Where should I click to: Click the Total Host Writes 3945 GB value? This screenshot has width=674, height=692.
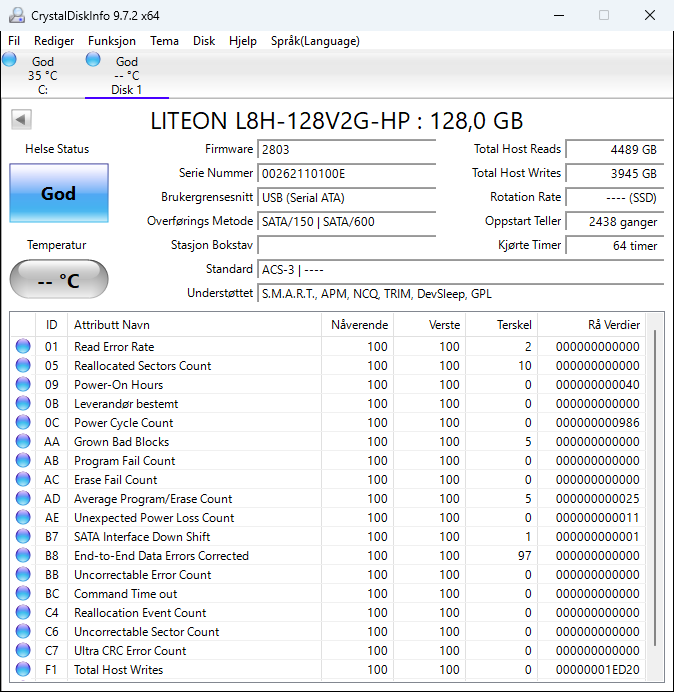point(614,173)
